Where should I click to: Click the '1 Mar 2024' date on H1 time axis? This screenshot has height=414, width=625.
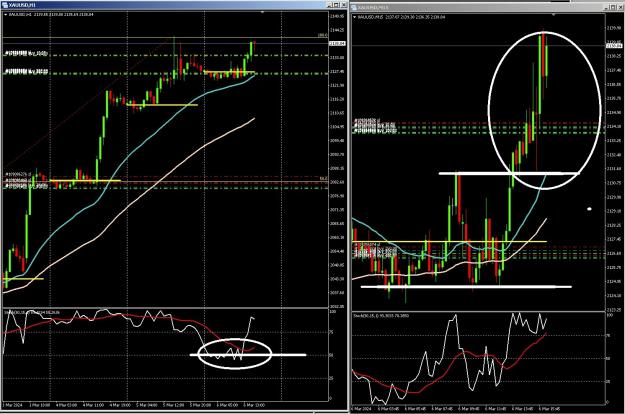11,405
